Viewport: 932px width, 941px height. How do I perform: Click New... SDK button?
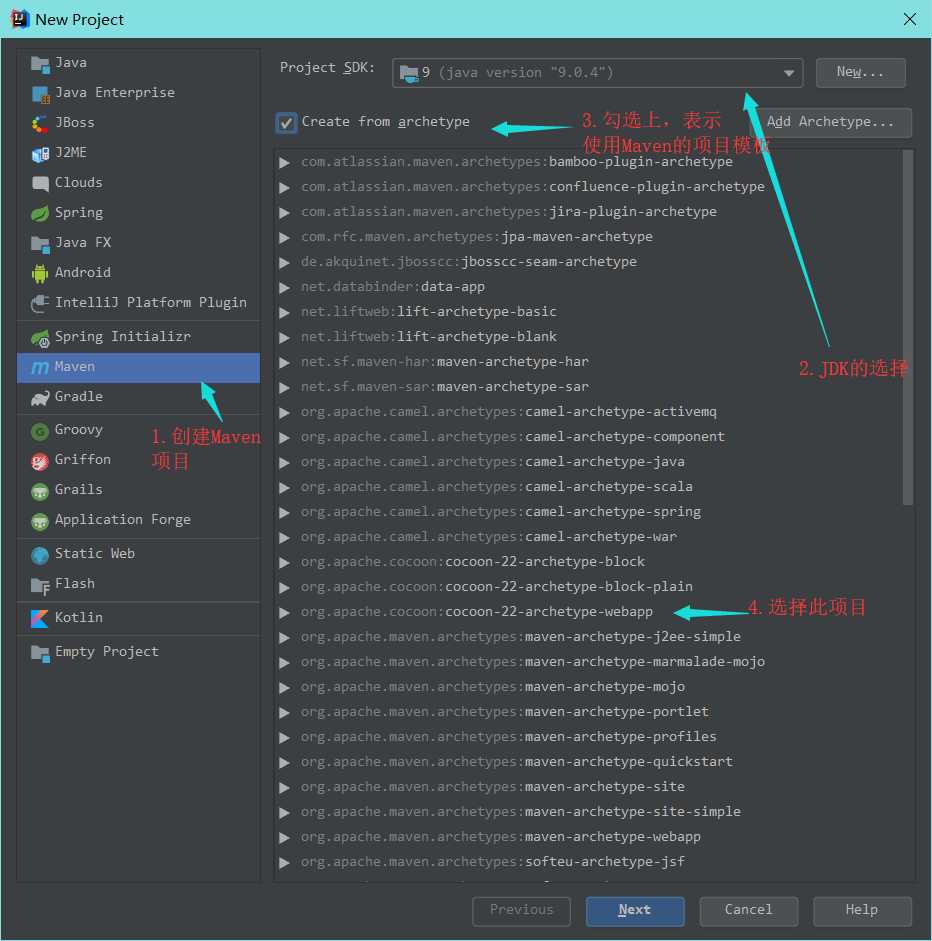pos(860,73)
